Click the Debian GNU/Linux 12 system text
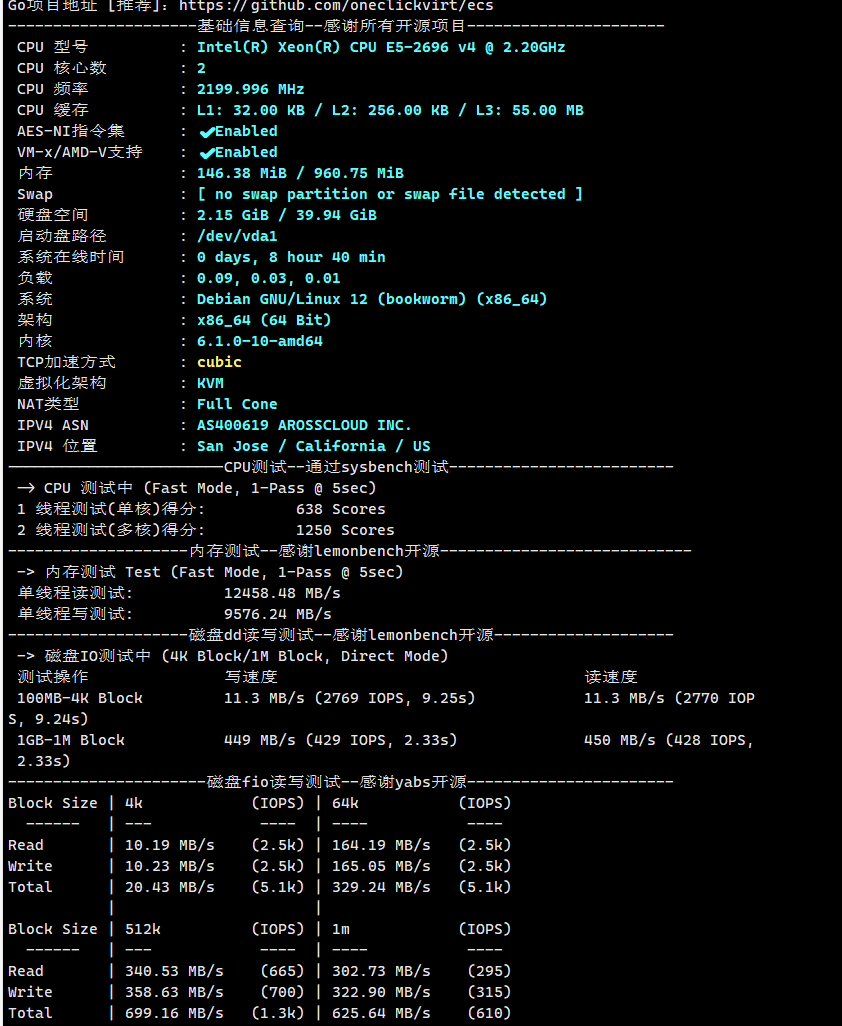842x1026 pixels. pos(371,299)
